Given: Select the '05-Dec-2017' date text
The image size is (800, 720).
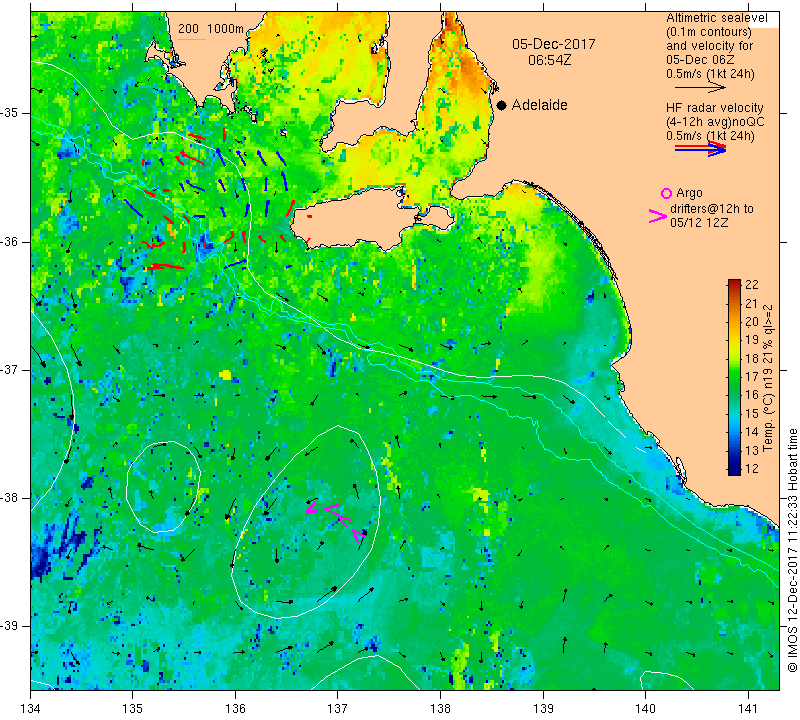Looking at the screenshot, I should (554, 44).
